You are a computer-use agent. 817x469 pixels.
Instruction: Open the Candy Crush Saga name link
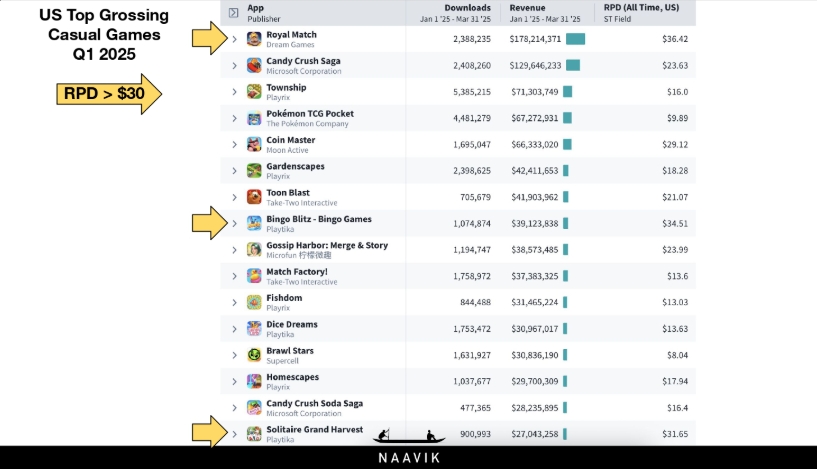coord(303,61)
